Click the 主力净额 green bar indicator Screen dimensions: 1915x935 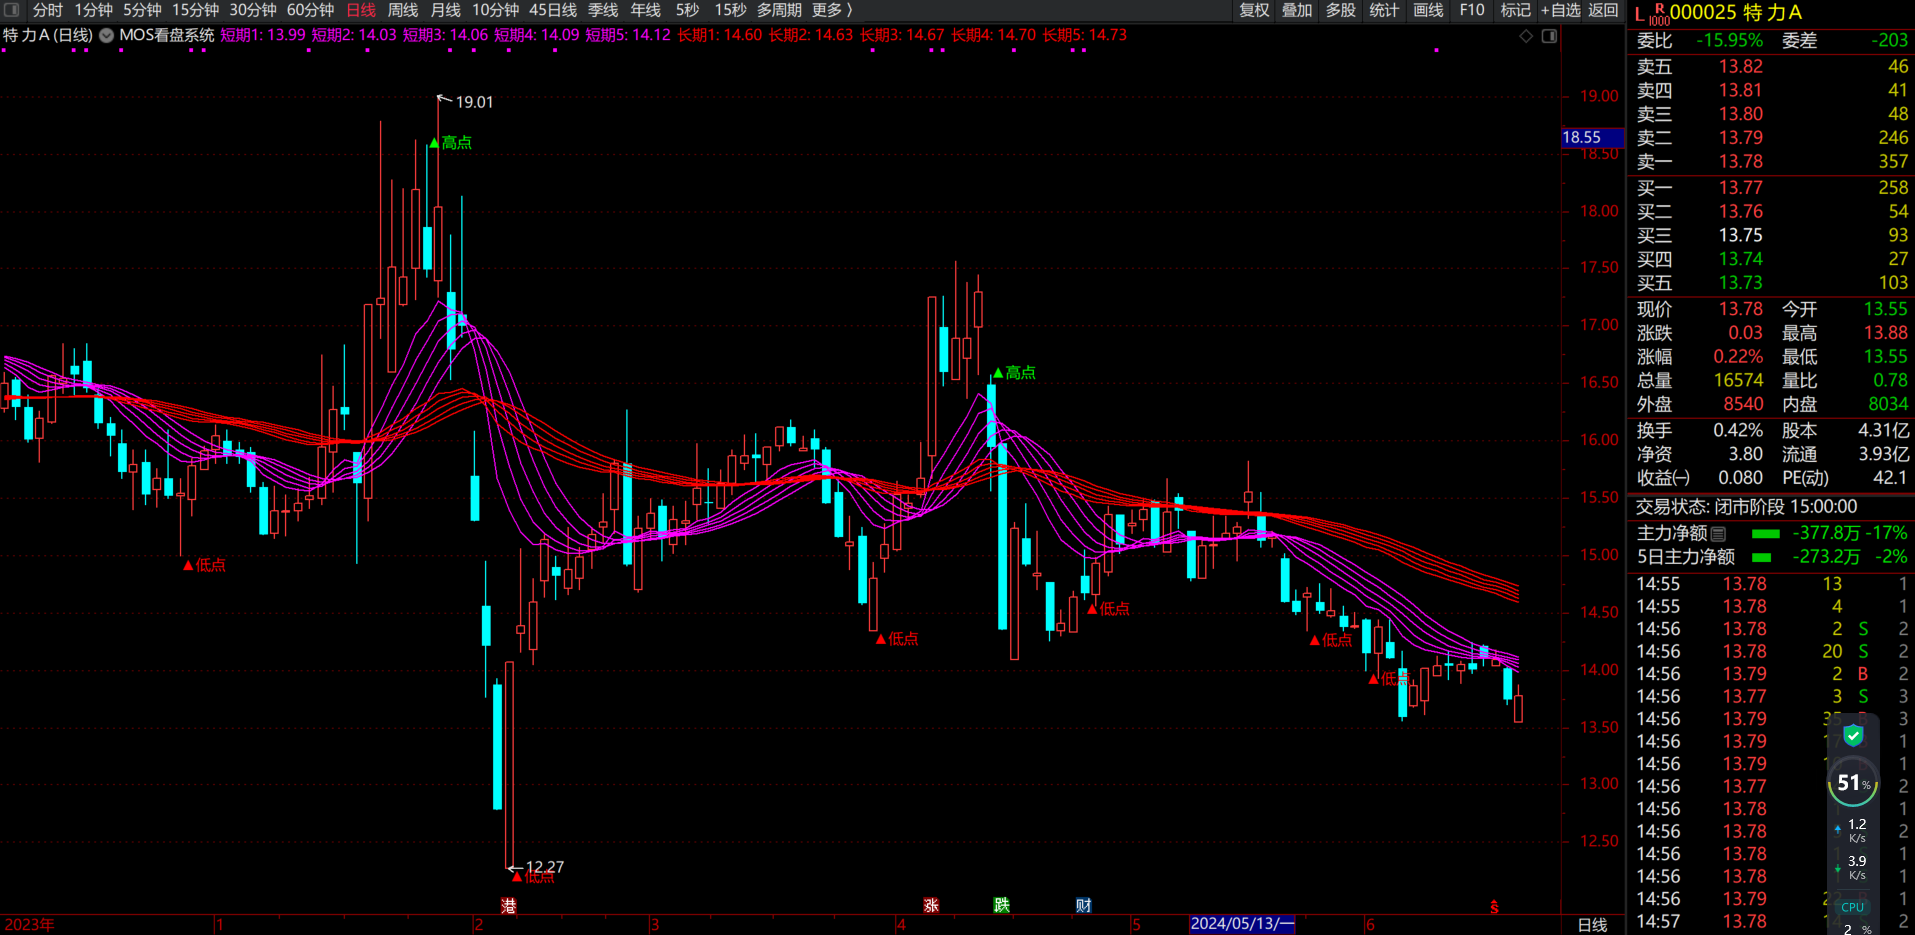point(1765,534)
